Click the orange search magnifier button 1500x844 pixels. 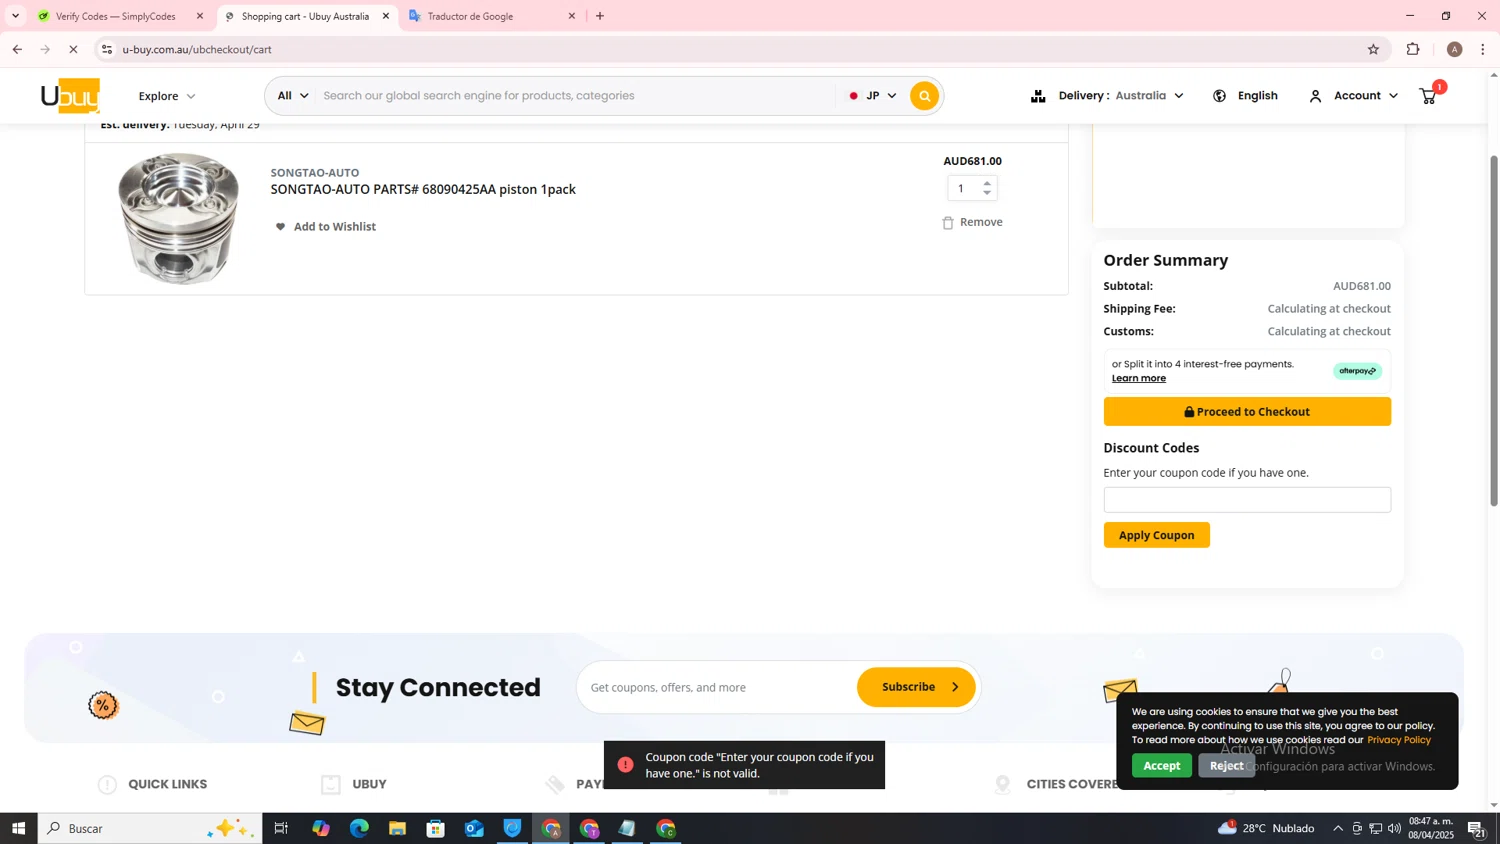tap(925, 96)
